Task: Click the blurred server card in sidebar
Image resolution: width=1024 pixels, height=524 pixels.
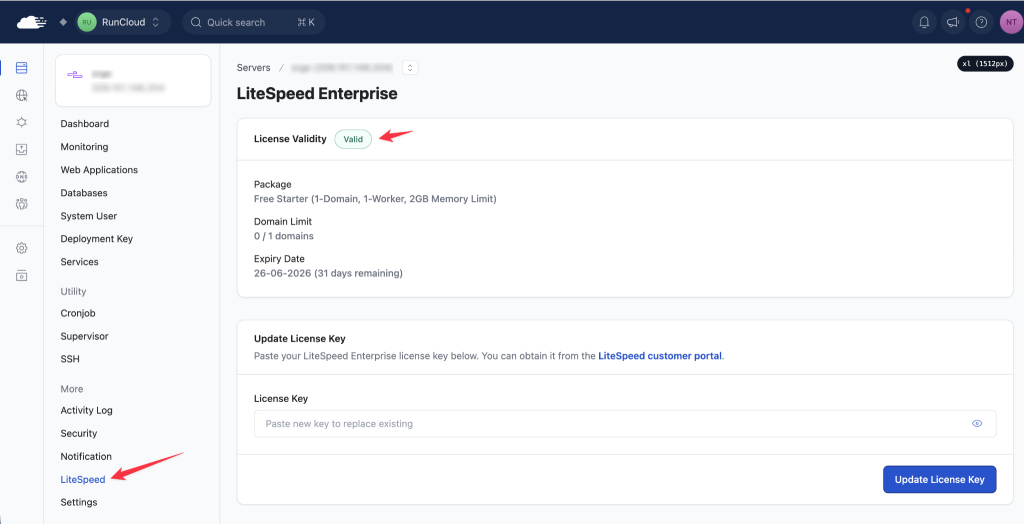Action: pyautogui.click(x=133, y=80)
